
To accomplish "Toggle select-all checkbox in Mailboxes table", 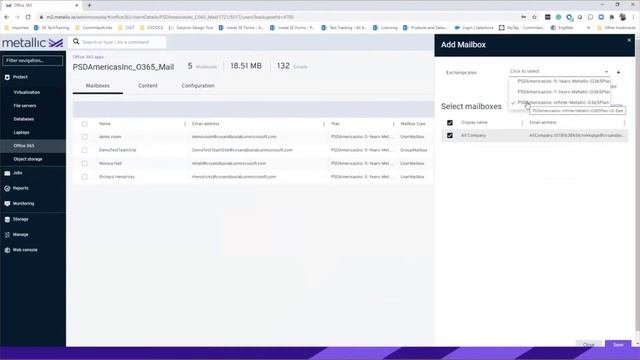I will coord(84,124).
